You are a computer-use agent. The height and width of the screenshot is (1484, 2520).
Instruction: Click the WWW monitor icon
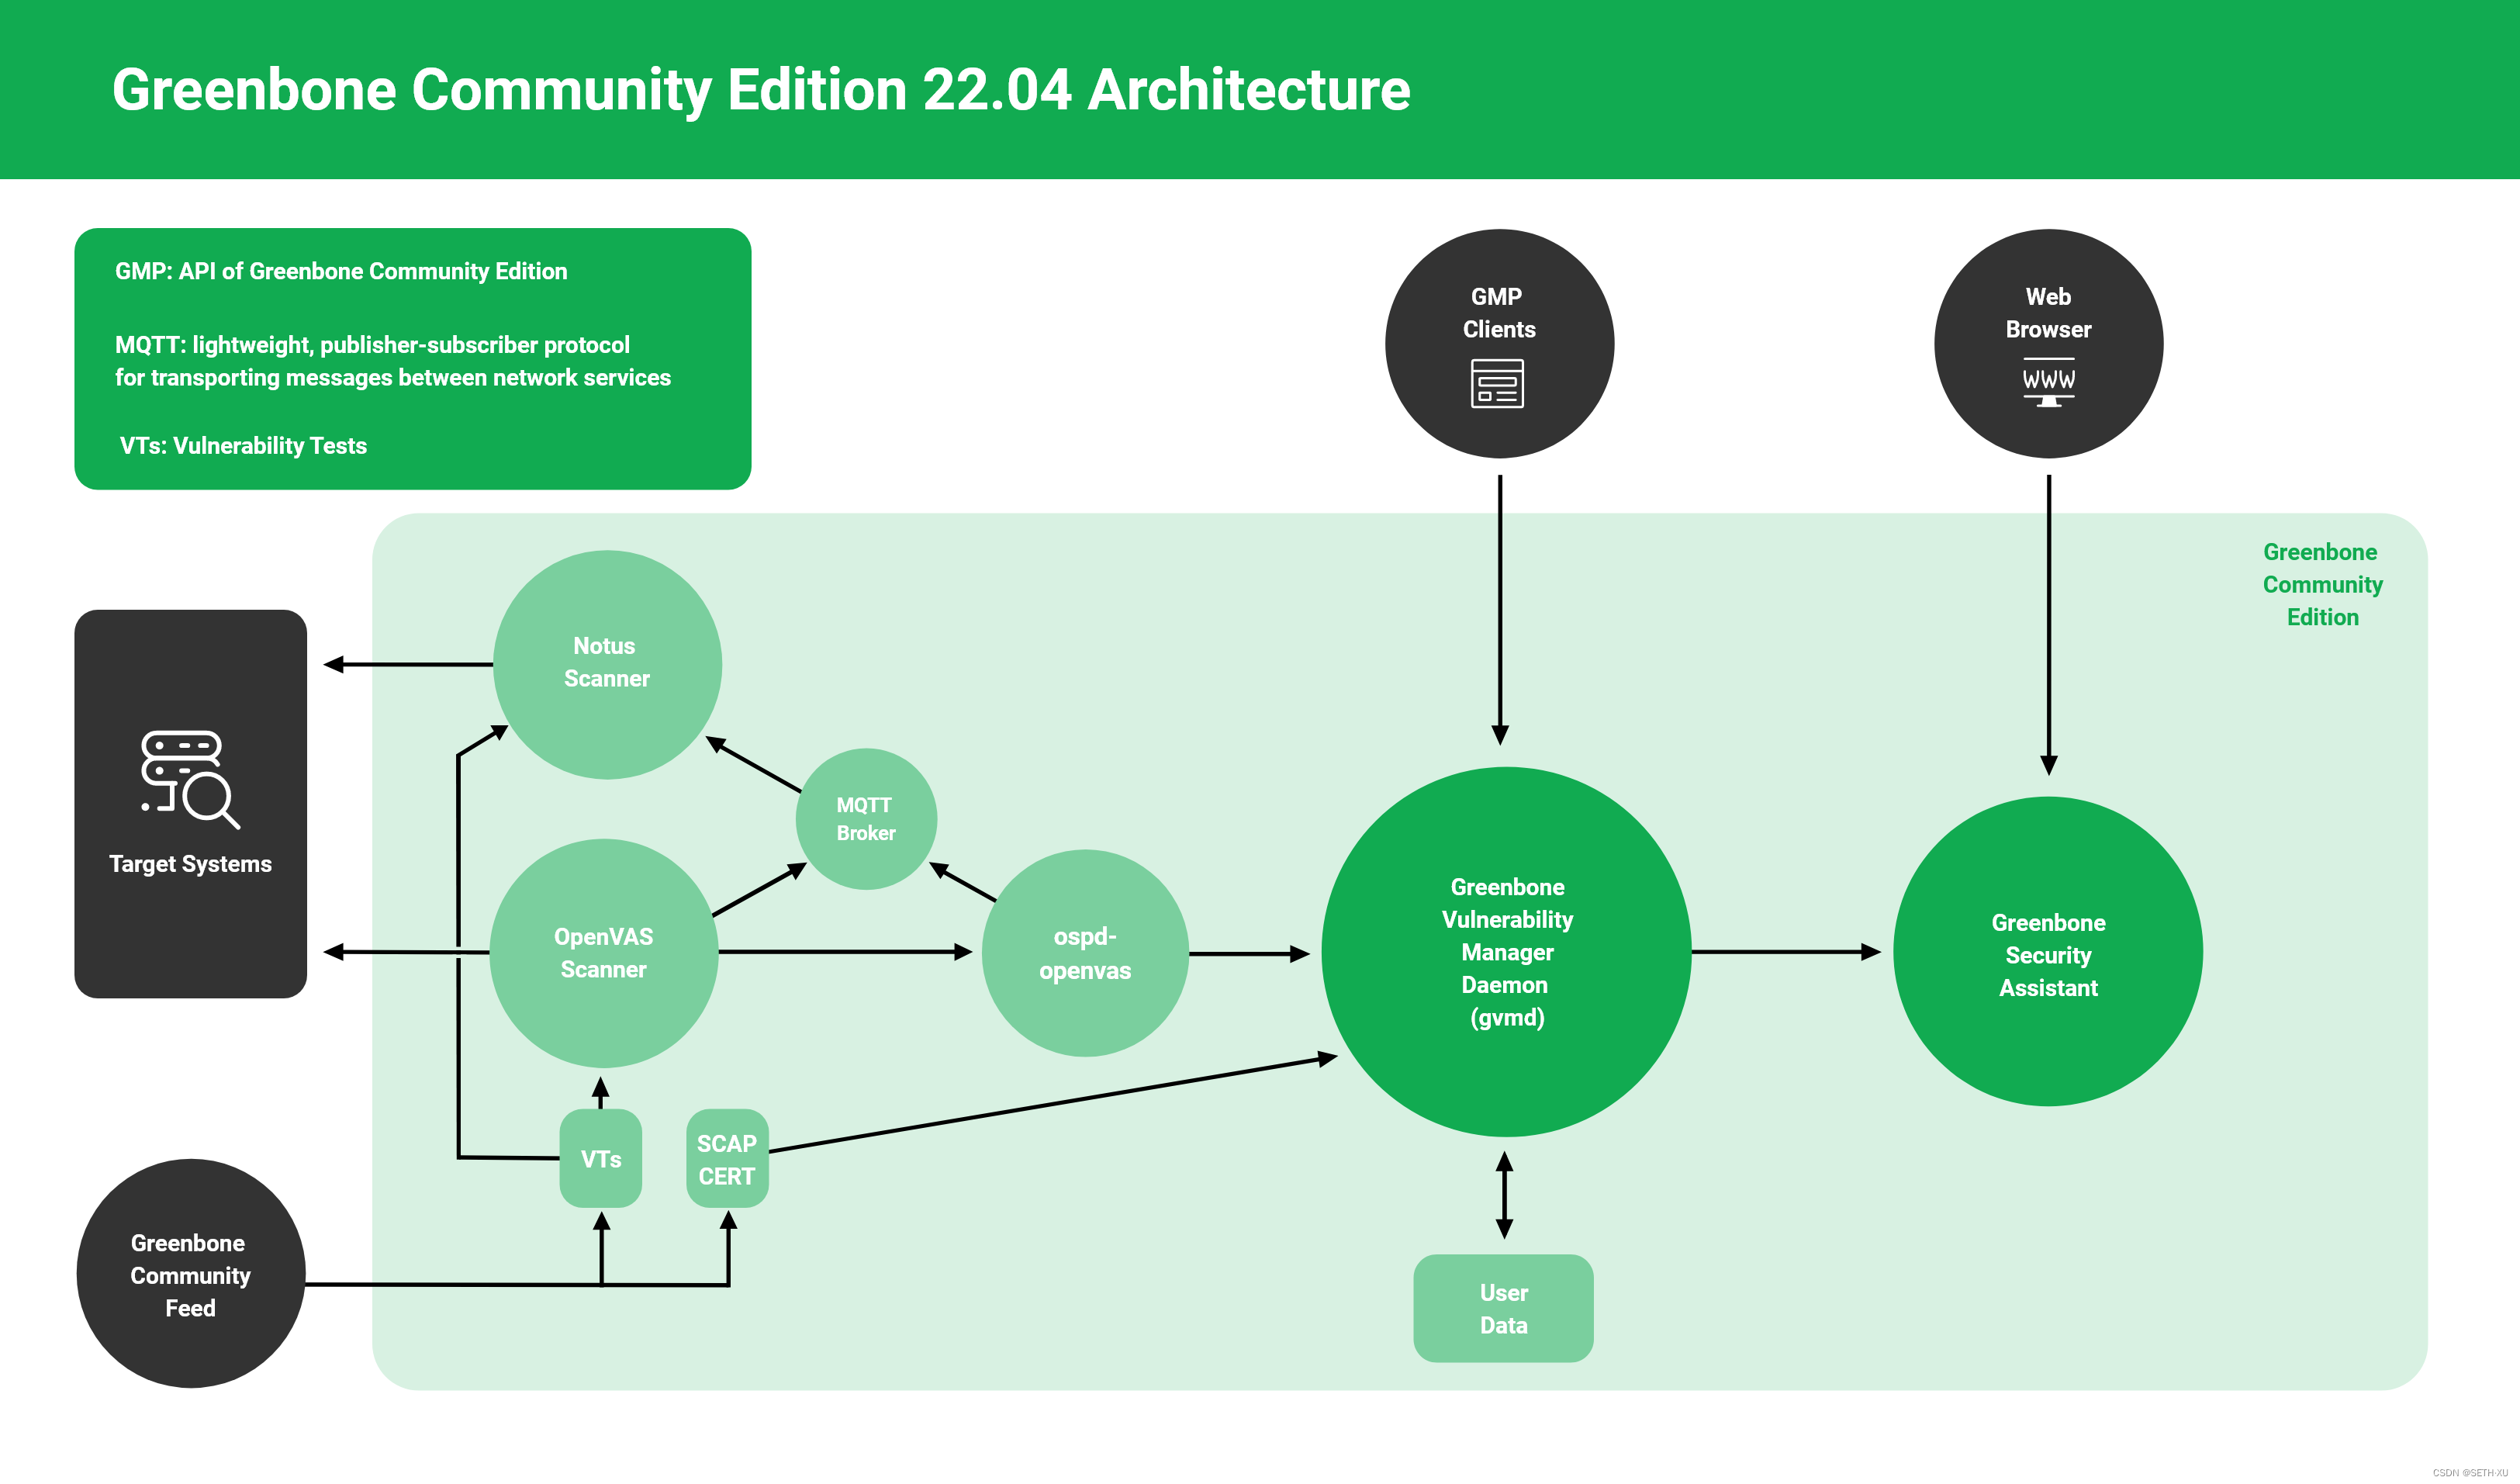2048,382
